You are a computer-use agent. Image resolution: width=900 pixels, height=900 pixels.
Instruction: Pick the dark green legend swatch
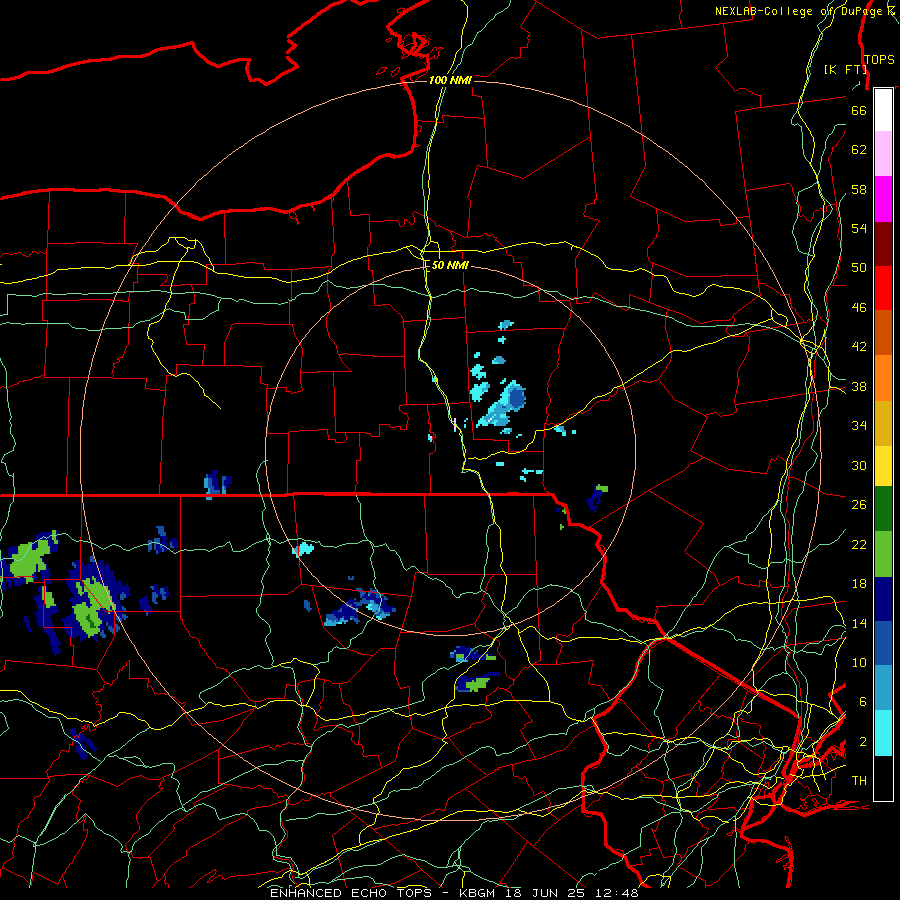click(883, 509)
